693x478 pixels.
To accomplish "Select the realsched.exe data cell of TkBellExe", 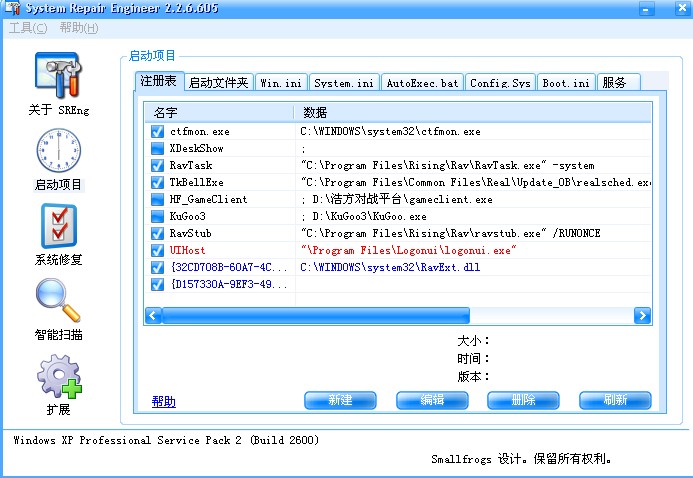I will (x=475, y=182).
